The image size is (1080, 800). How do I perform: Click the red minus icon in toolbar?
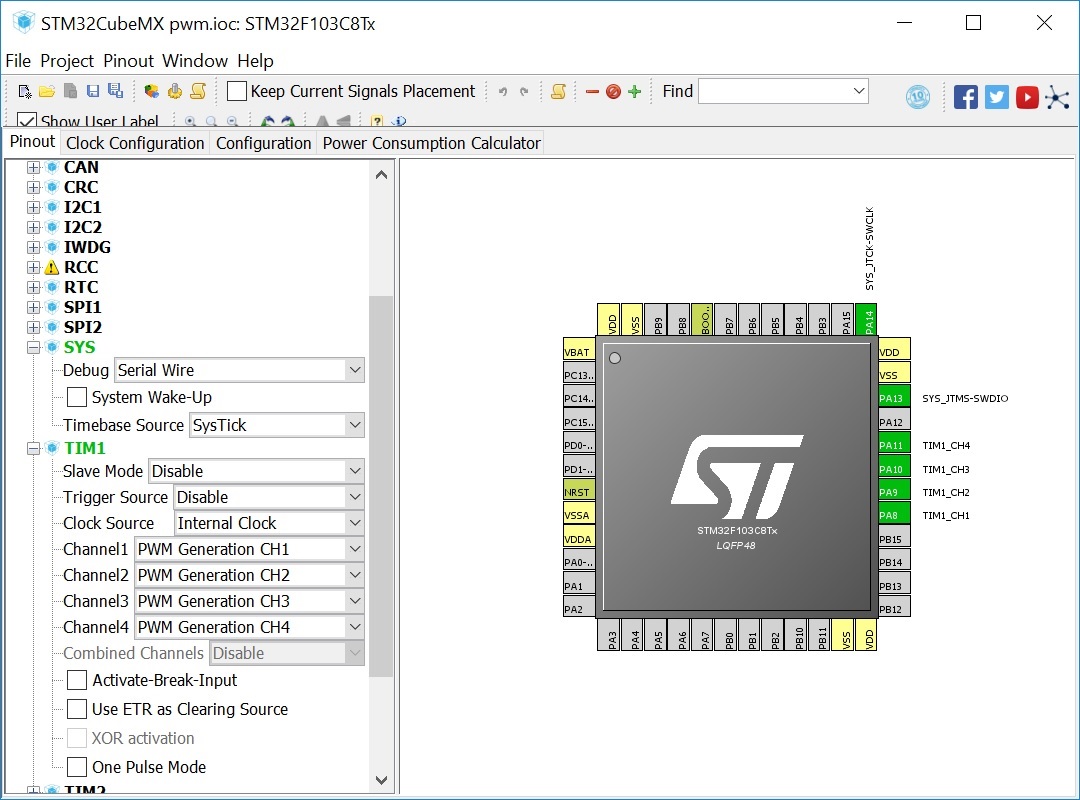[x=592, y=92]
